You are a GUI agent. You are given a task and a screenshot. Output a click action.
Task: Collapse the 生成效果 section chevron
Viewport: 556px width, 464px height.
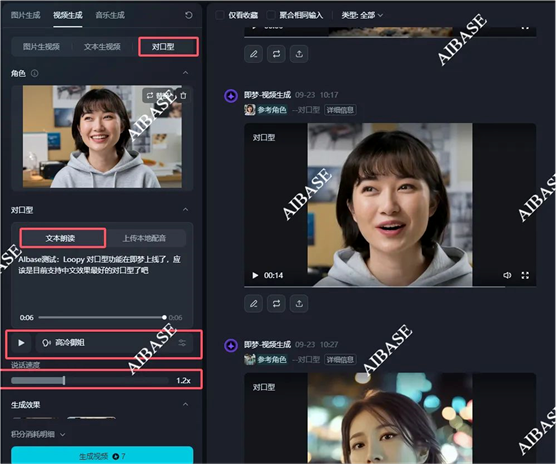(x=185, y=404)
